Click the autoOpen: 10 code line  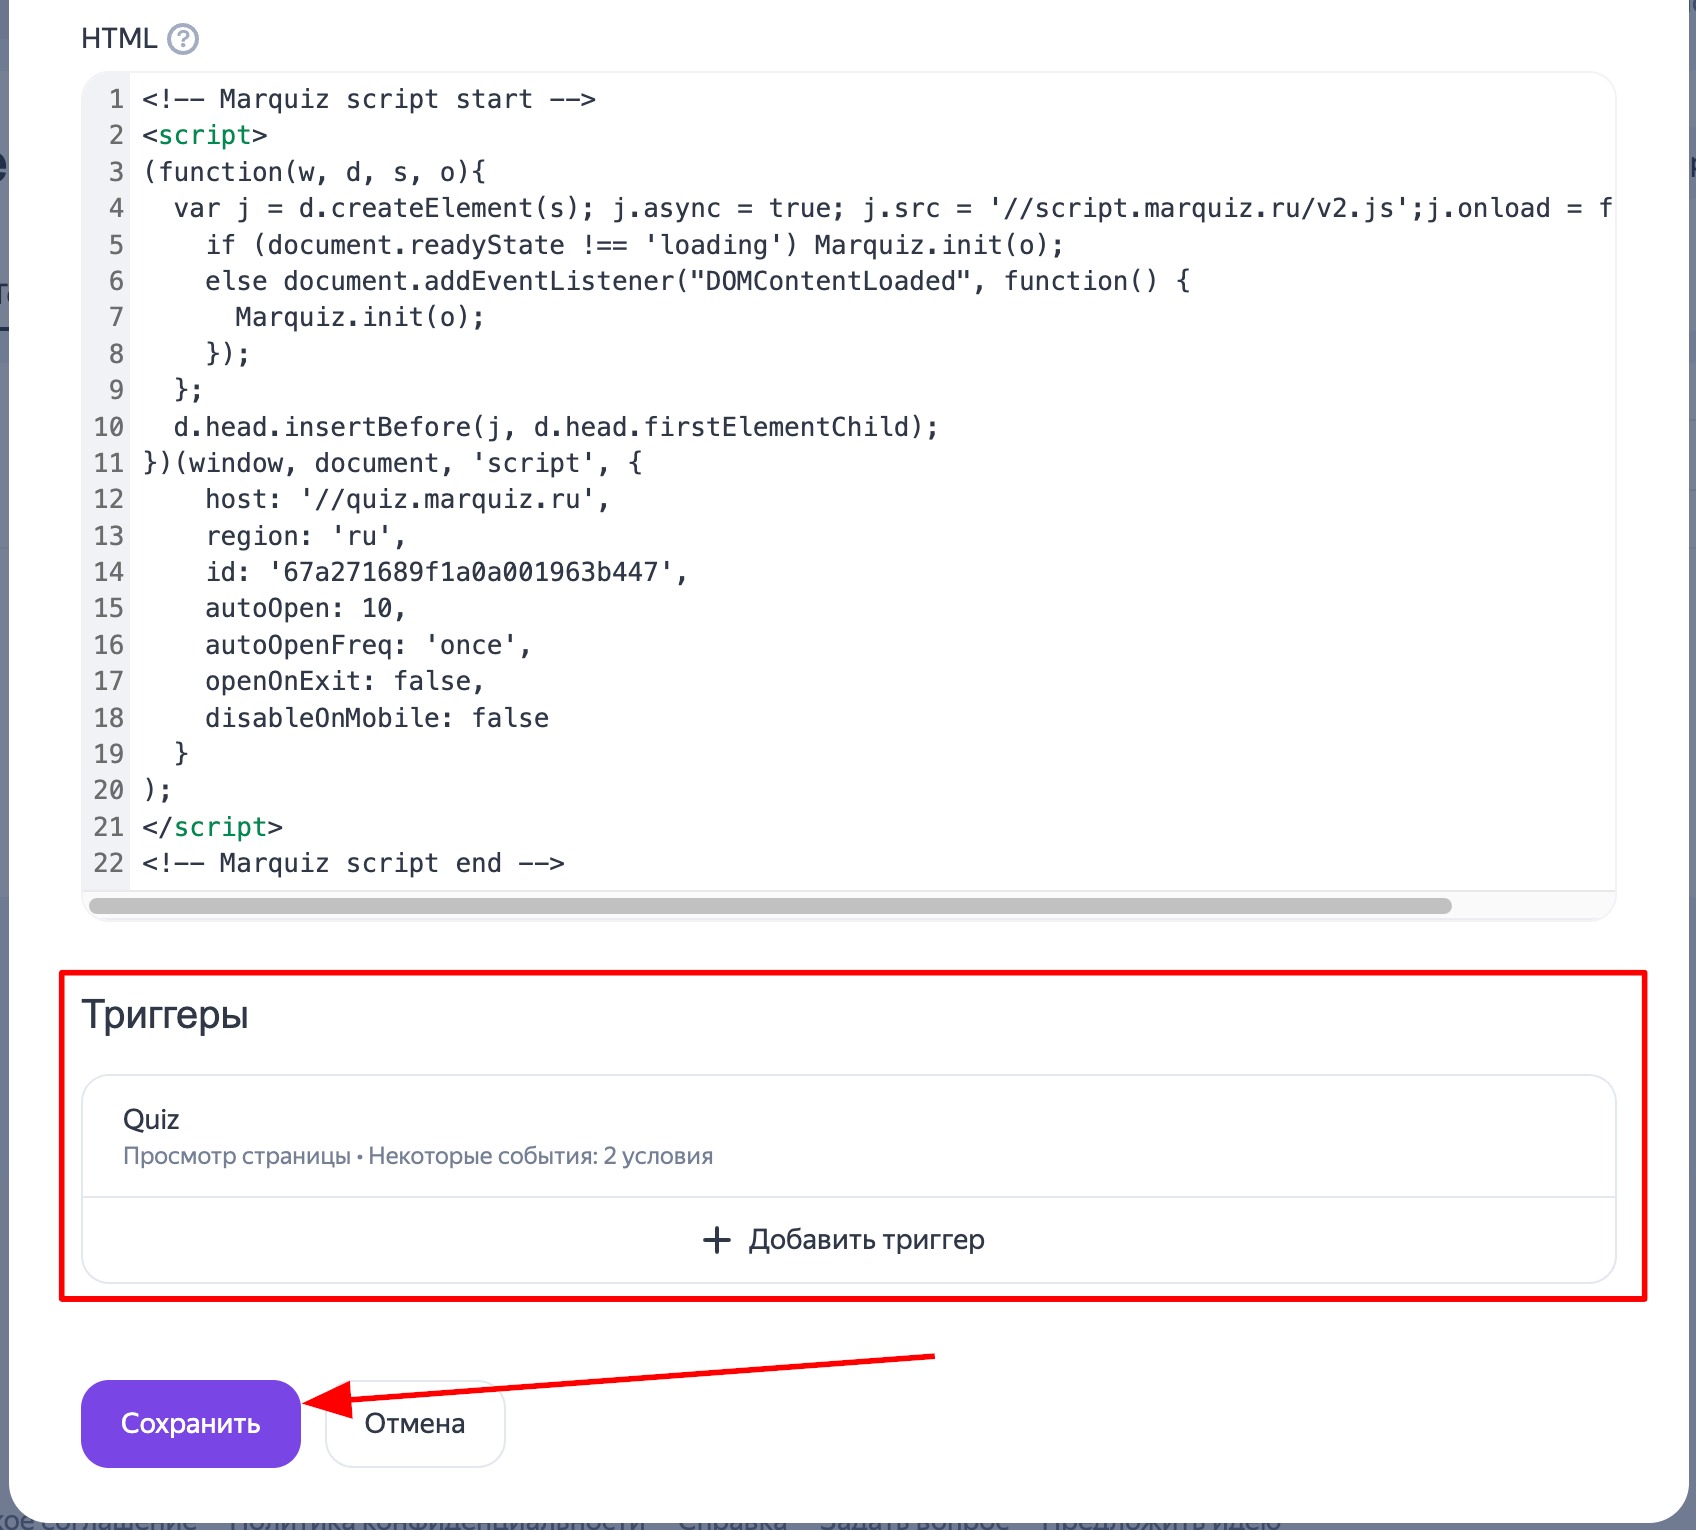point(305,608)
